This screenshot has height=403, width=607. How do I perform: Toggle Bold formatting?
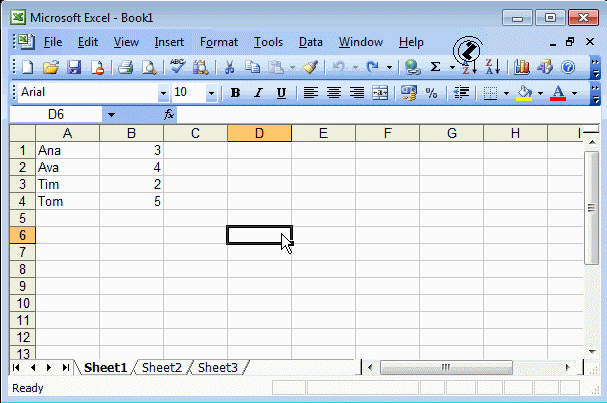235,93
